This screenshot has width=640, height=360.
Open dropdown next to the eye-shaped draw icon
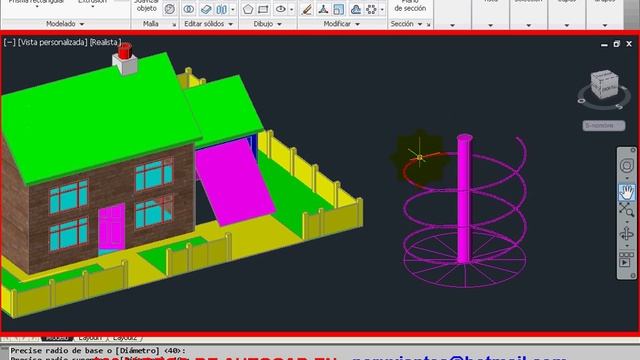291,9
